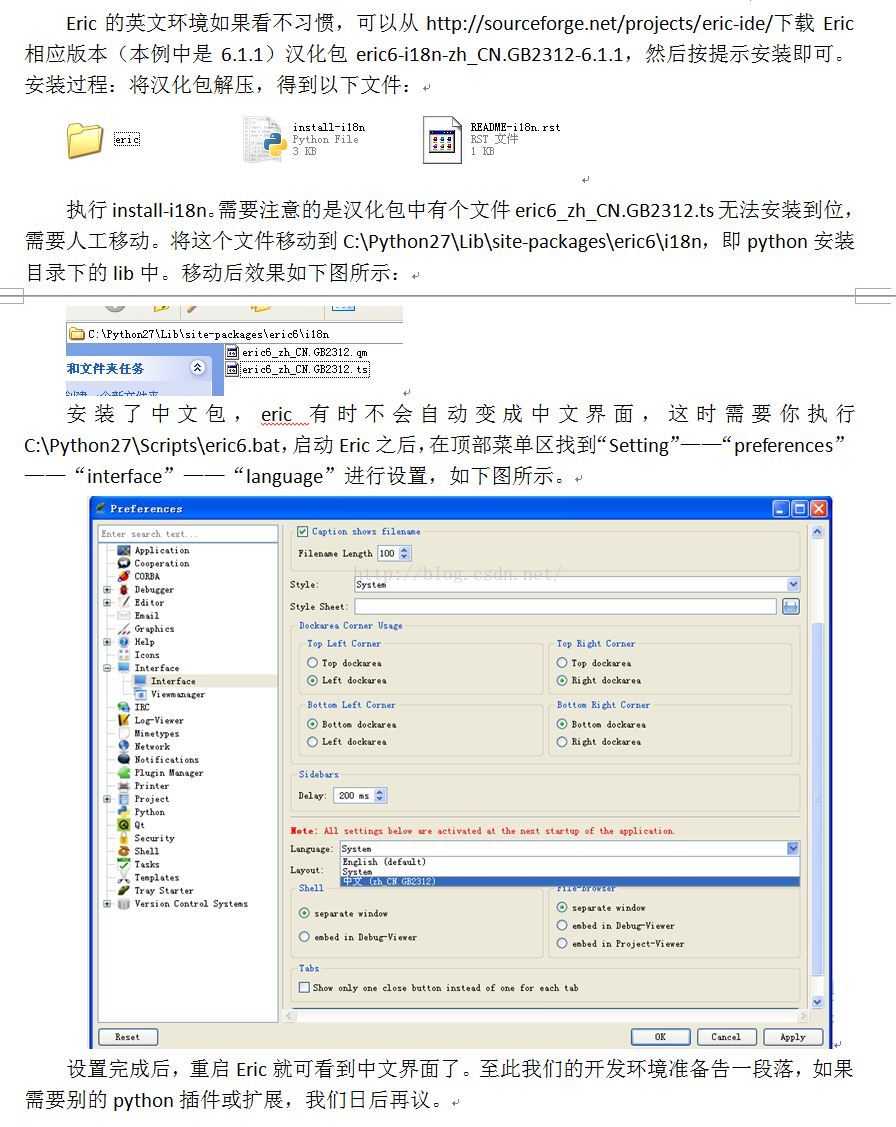Open the Email preferences page
The image size is (896, 1127).
pos(147,615)
